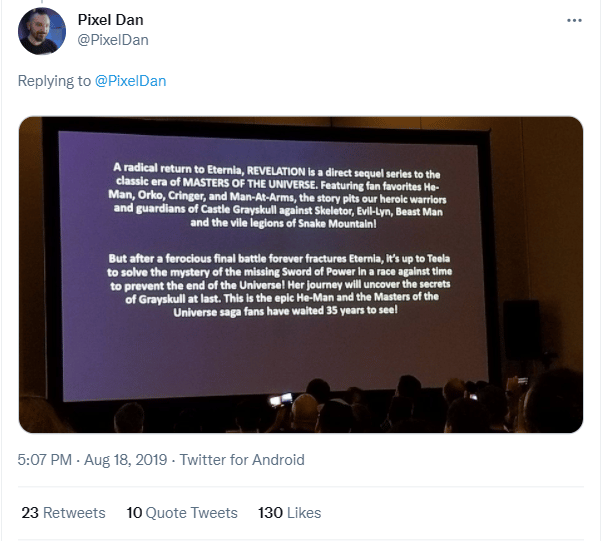Click the 5:07 PM timestamp
The height and width of the screenshot is (541, 603).
(x=45, y=459)
